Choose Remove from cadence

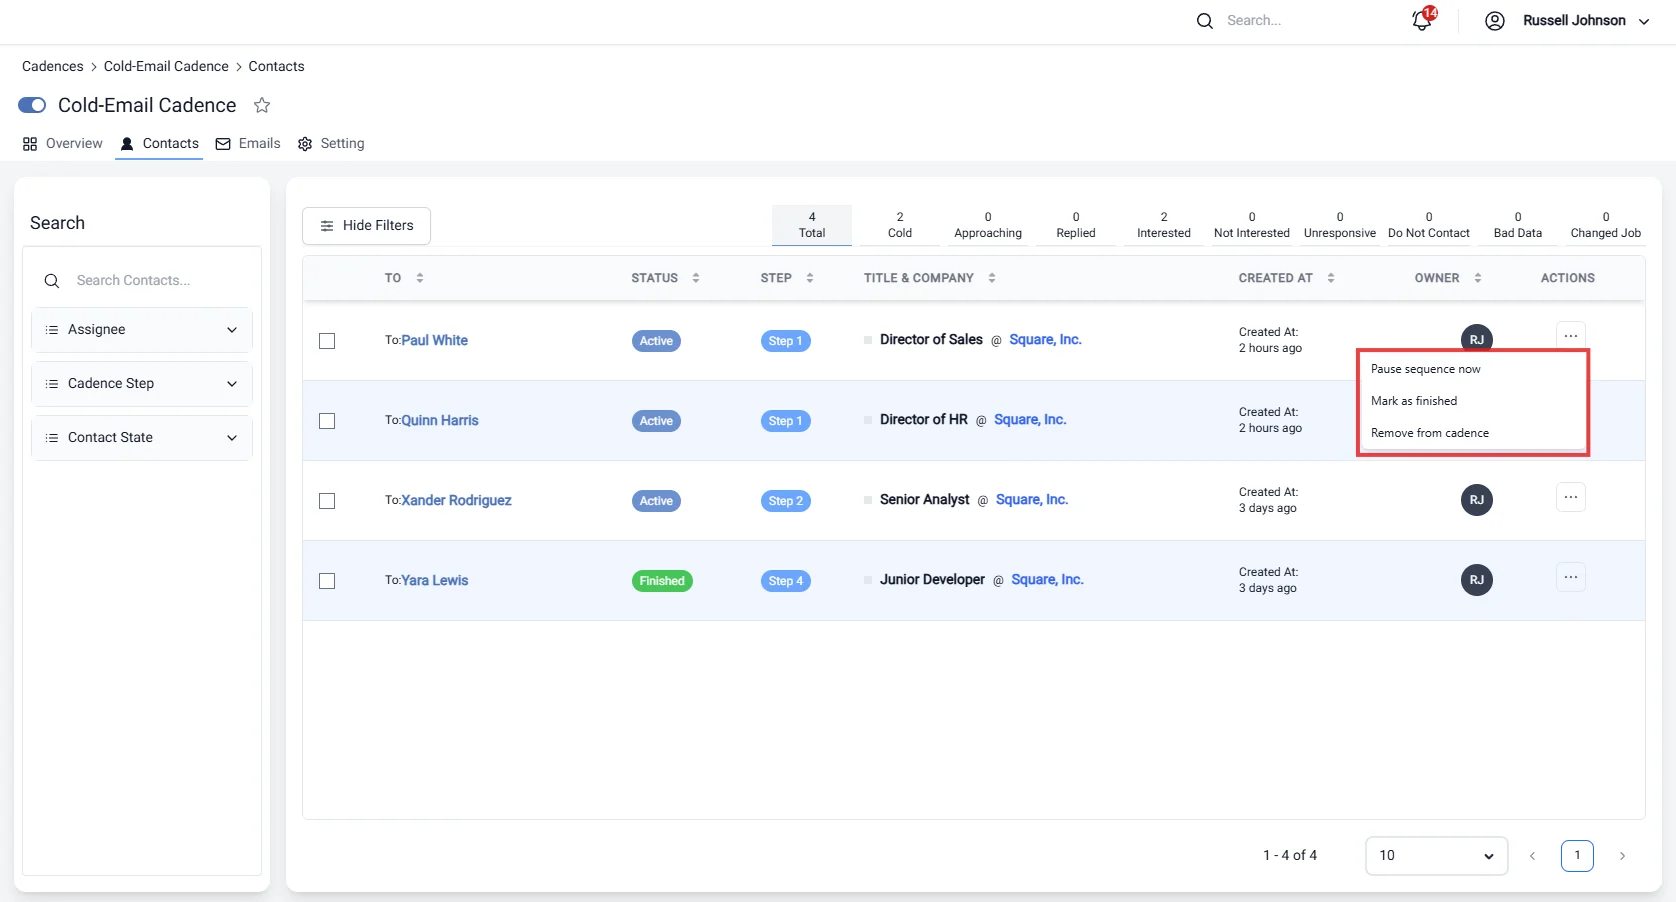[1430, 433]
